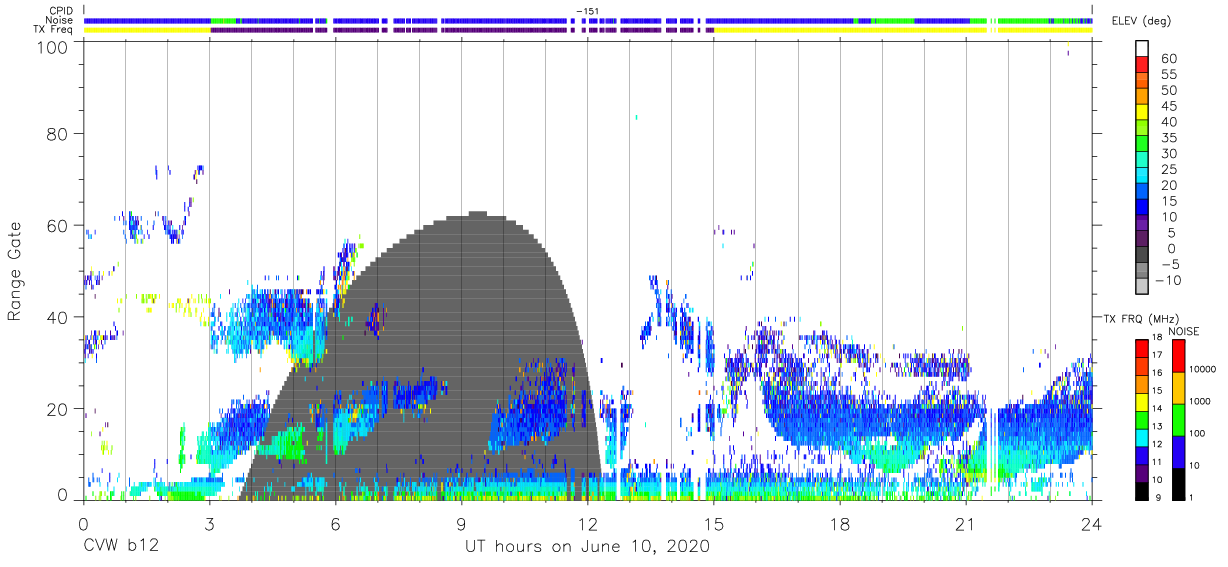
Task: Click the '-151' CPID value above the plot
Action: [x=587, y=10]
